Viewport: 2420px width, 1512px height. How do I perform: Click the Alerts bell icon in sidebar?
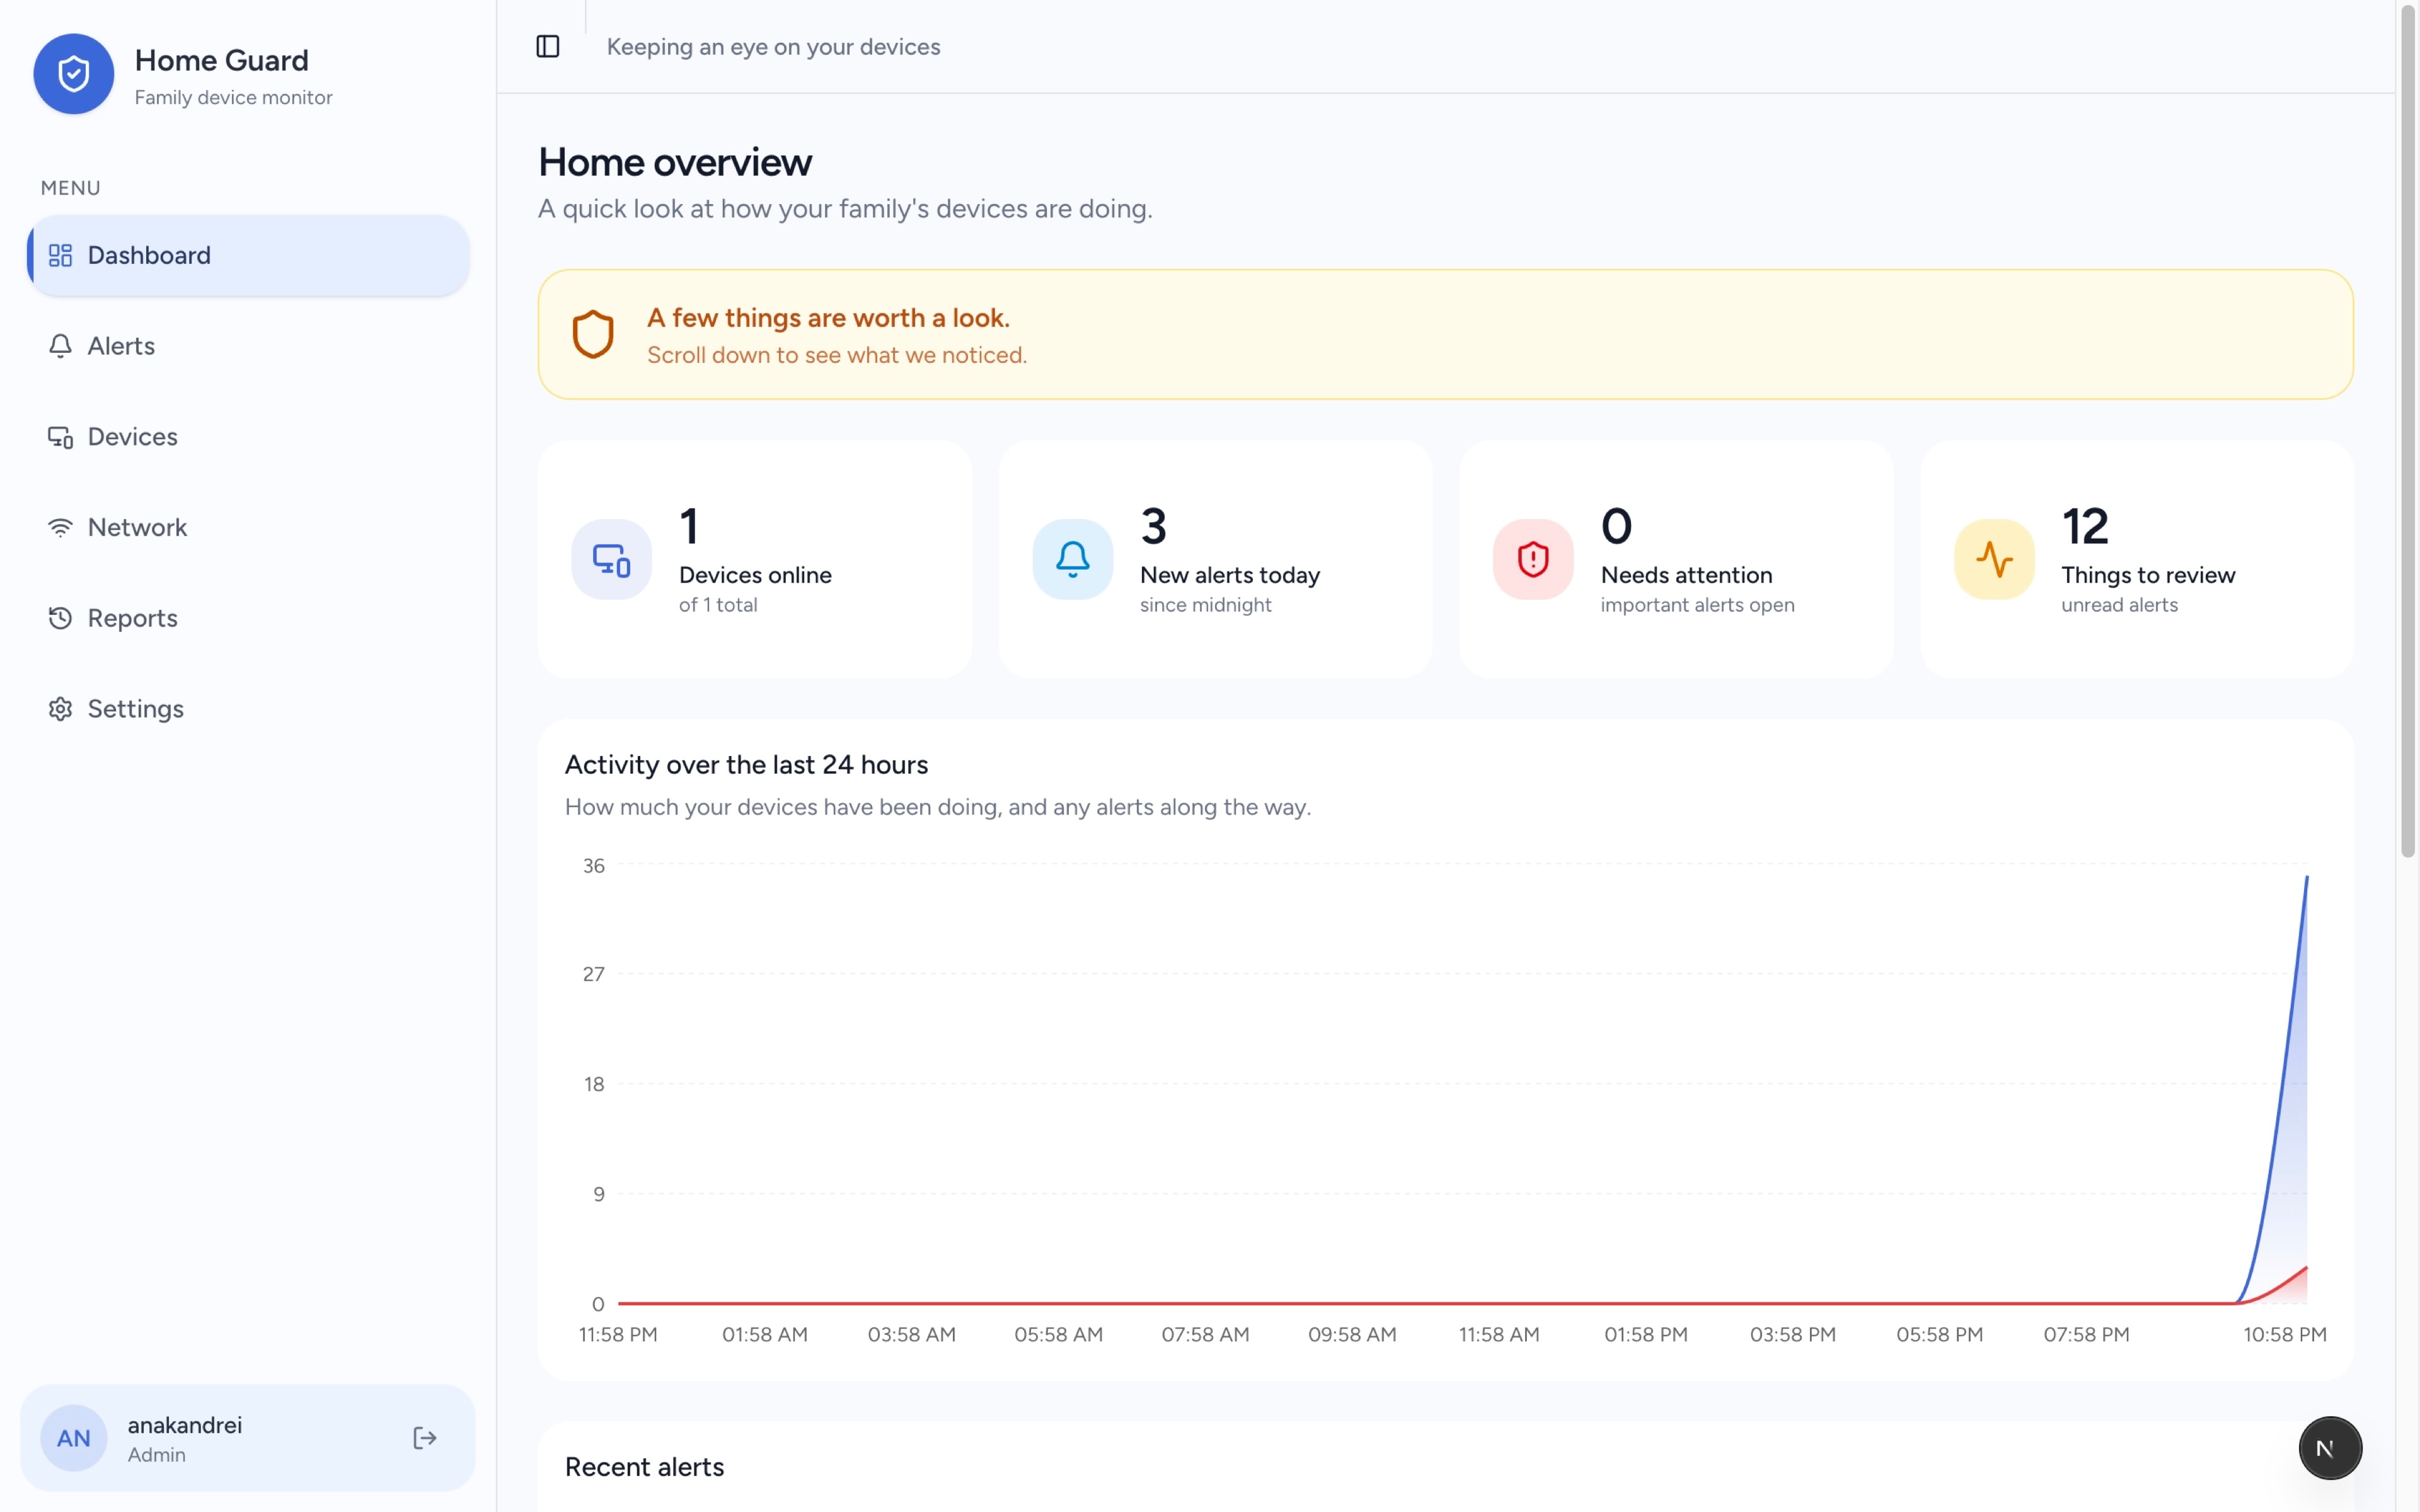60,346
